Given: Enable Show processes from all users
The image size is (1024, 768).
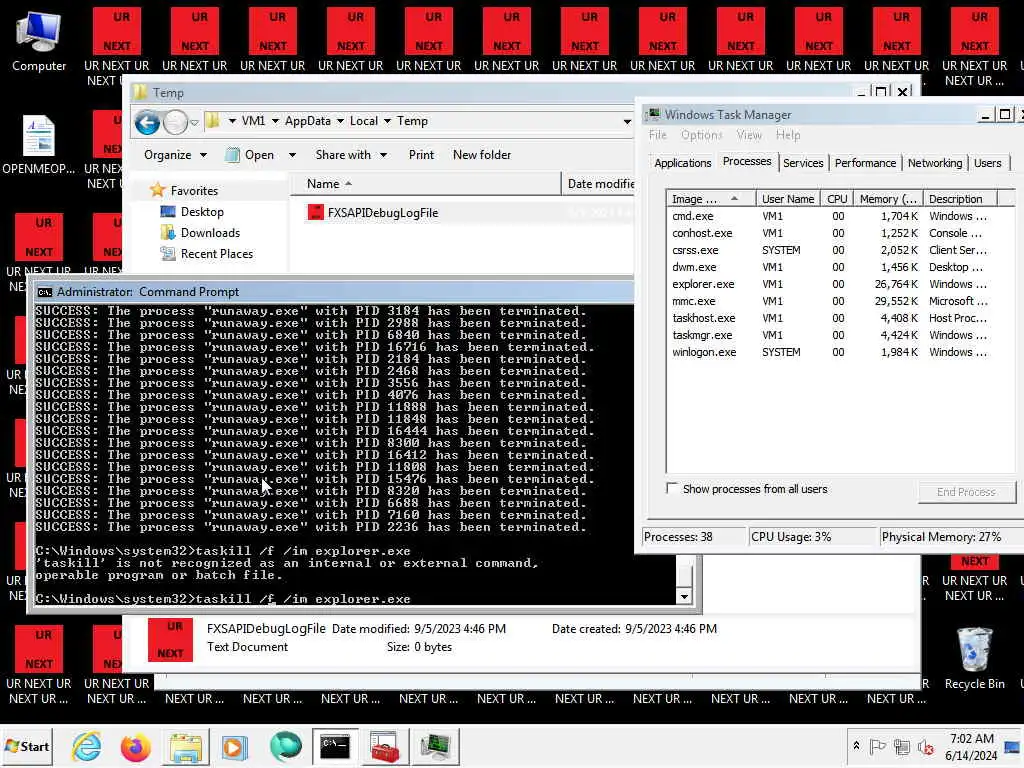Looking at the screenshot, I should point(671,488).
